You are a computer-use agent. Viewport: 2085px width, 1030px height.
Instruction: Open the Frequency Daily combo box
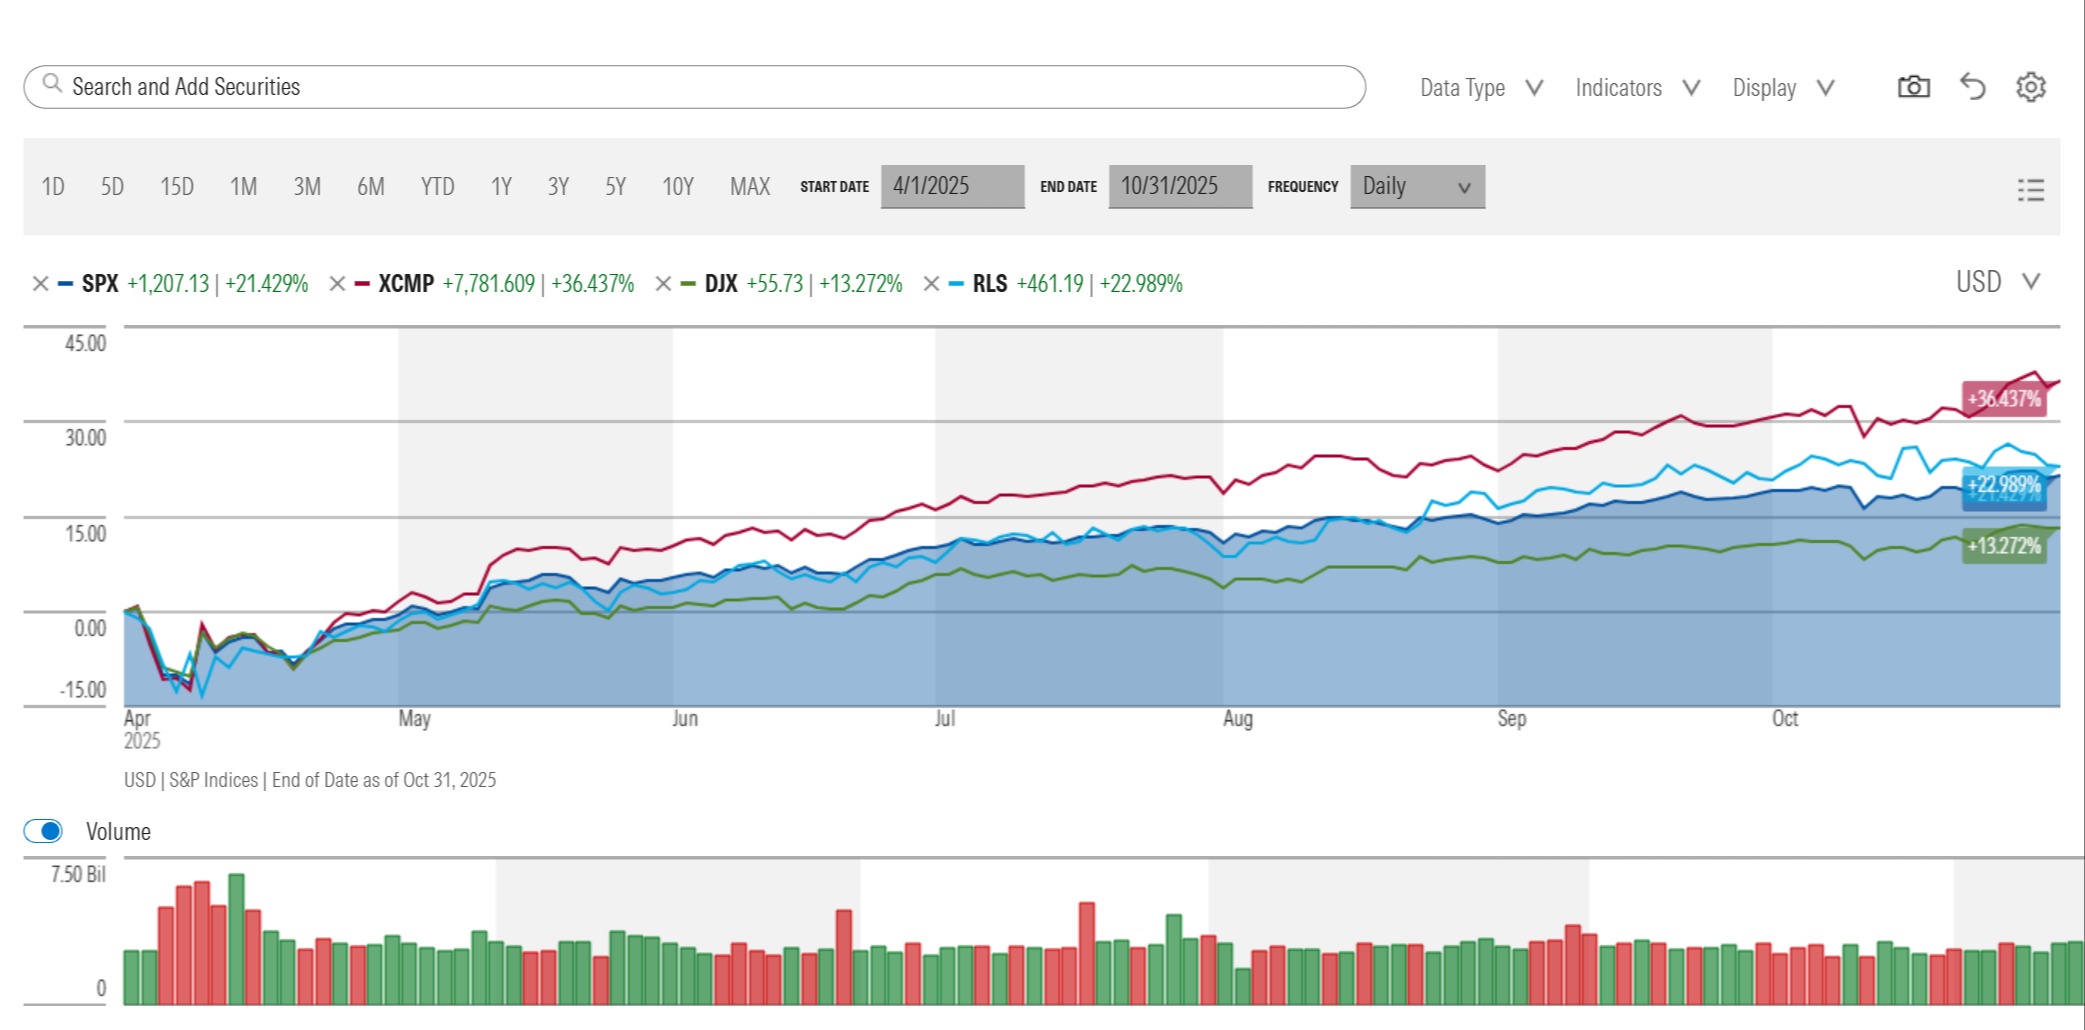(x=1416, y=187)
